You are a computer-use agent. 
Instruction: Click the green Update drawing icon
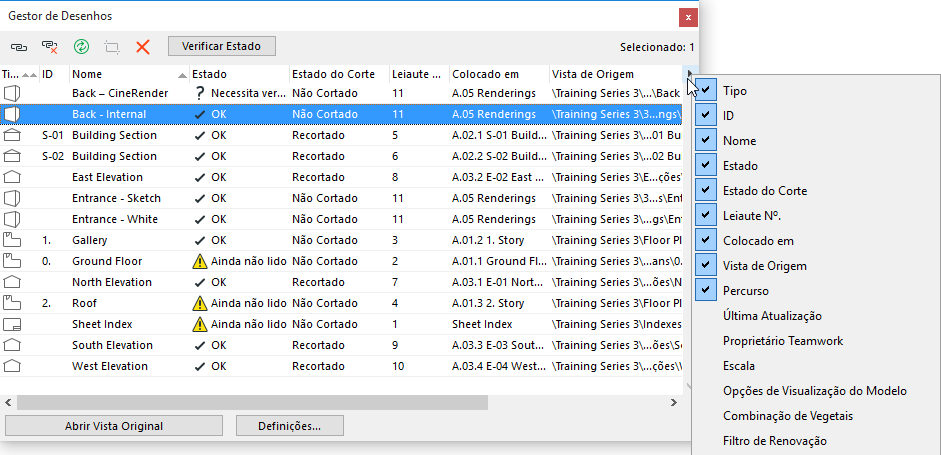[x=81, y=47]
